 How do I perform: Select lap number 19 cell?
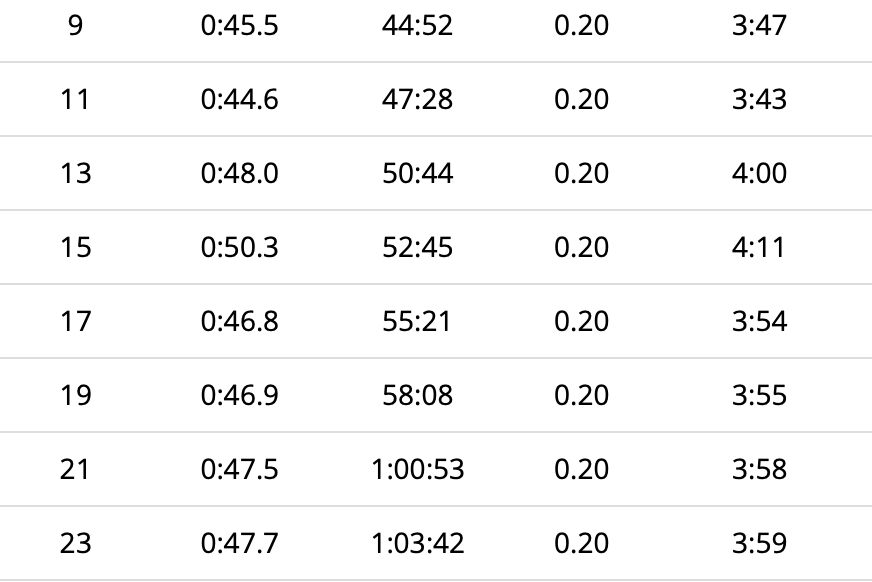coord(75,395)
